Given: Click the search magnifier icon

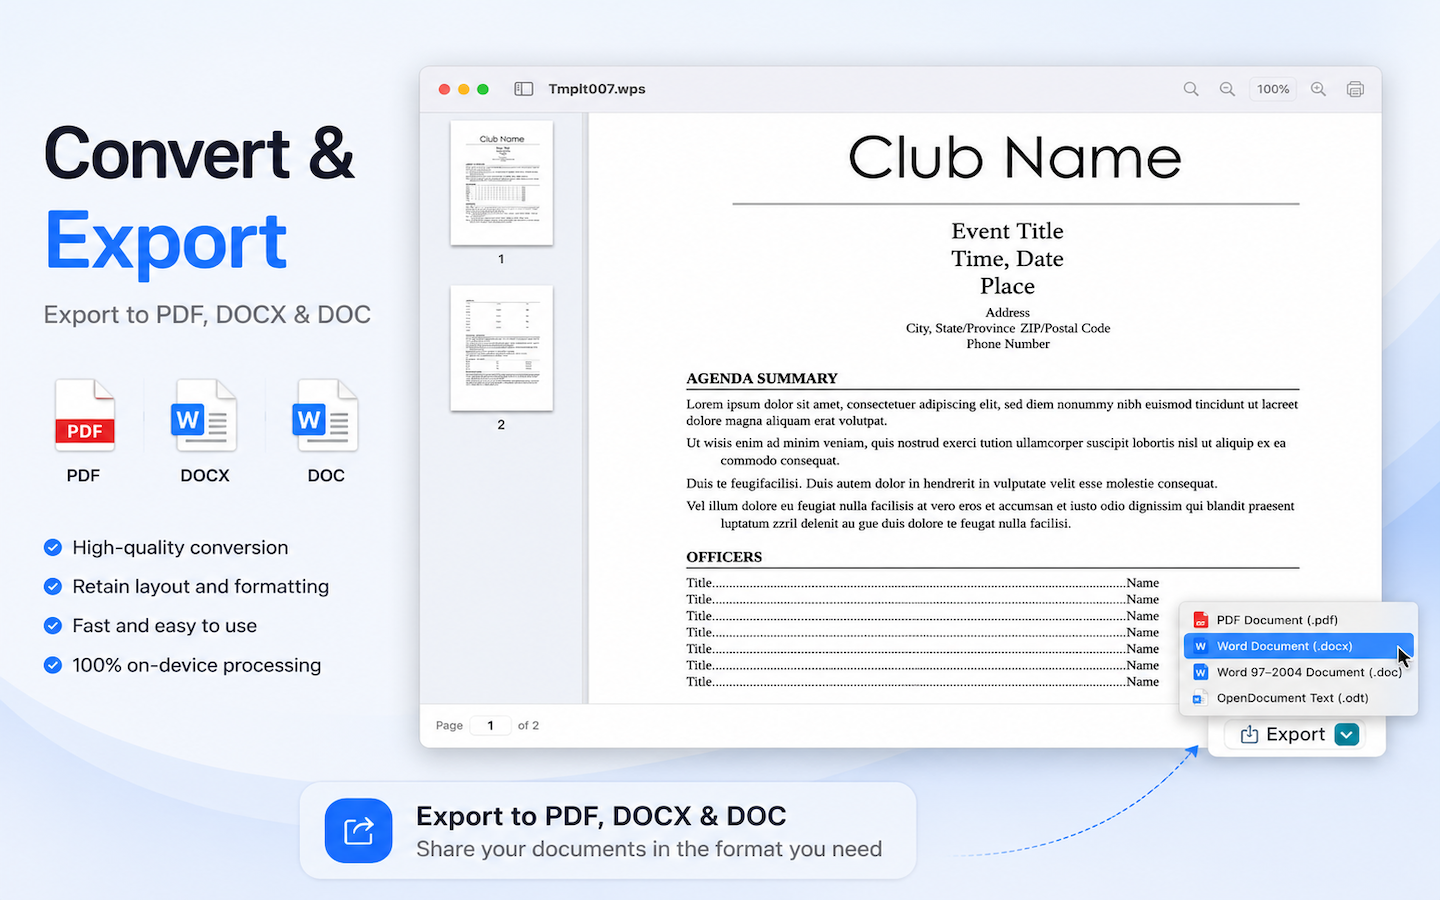Looking at the screenshot, I should [1191, 89].
